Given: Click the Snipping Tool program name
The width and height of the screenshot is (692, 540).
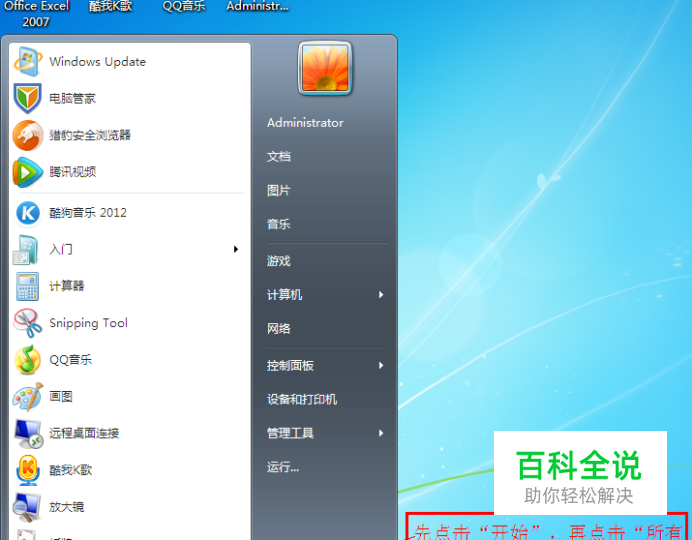Looking at the screenshot, I should 89,323.
